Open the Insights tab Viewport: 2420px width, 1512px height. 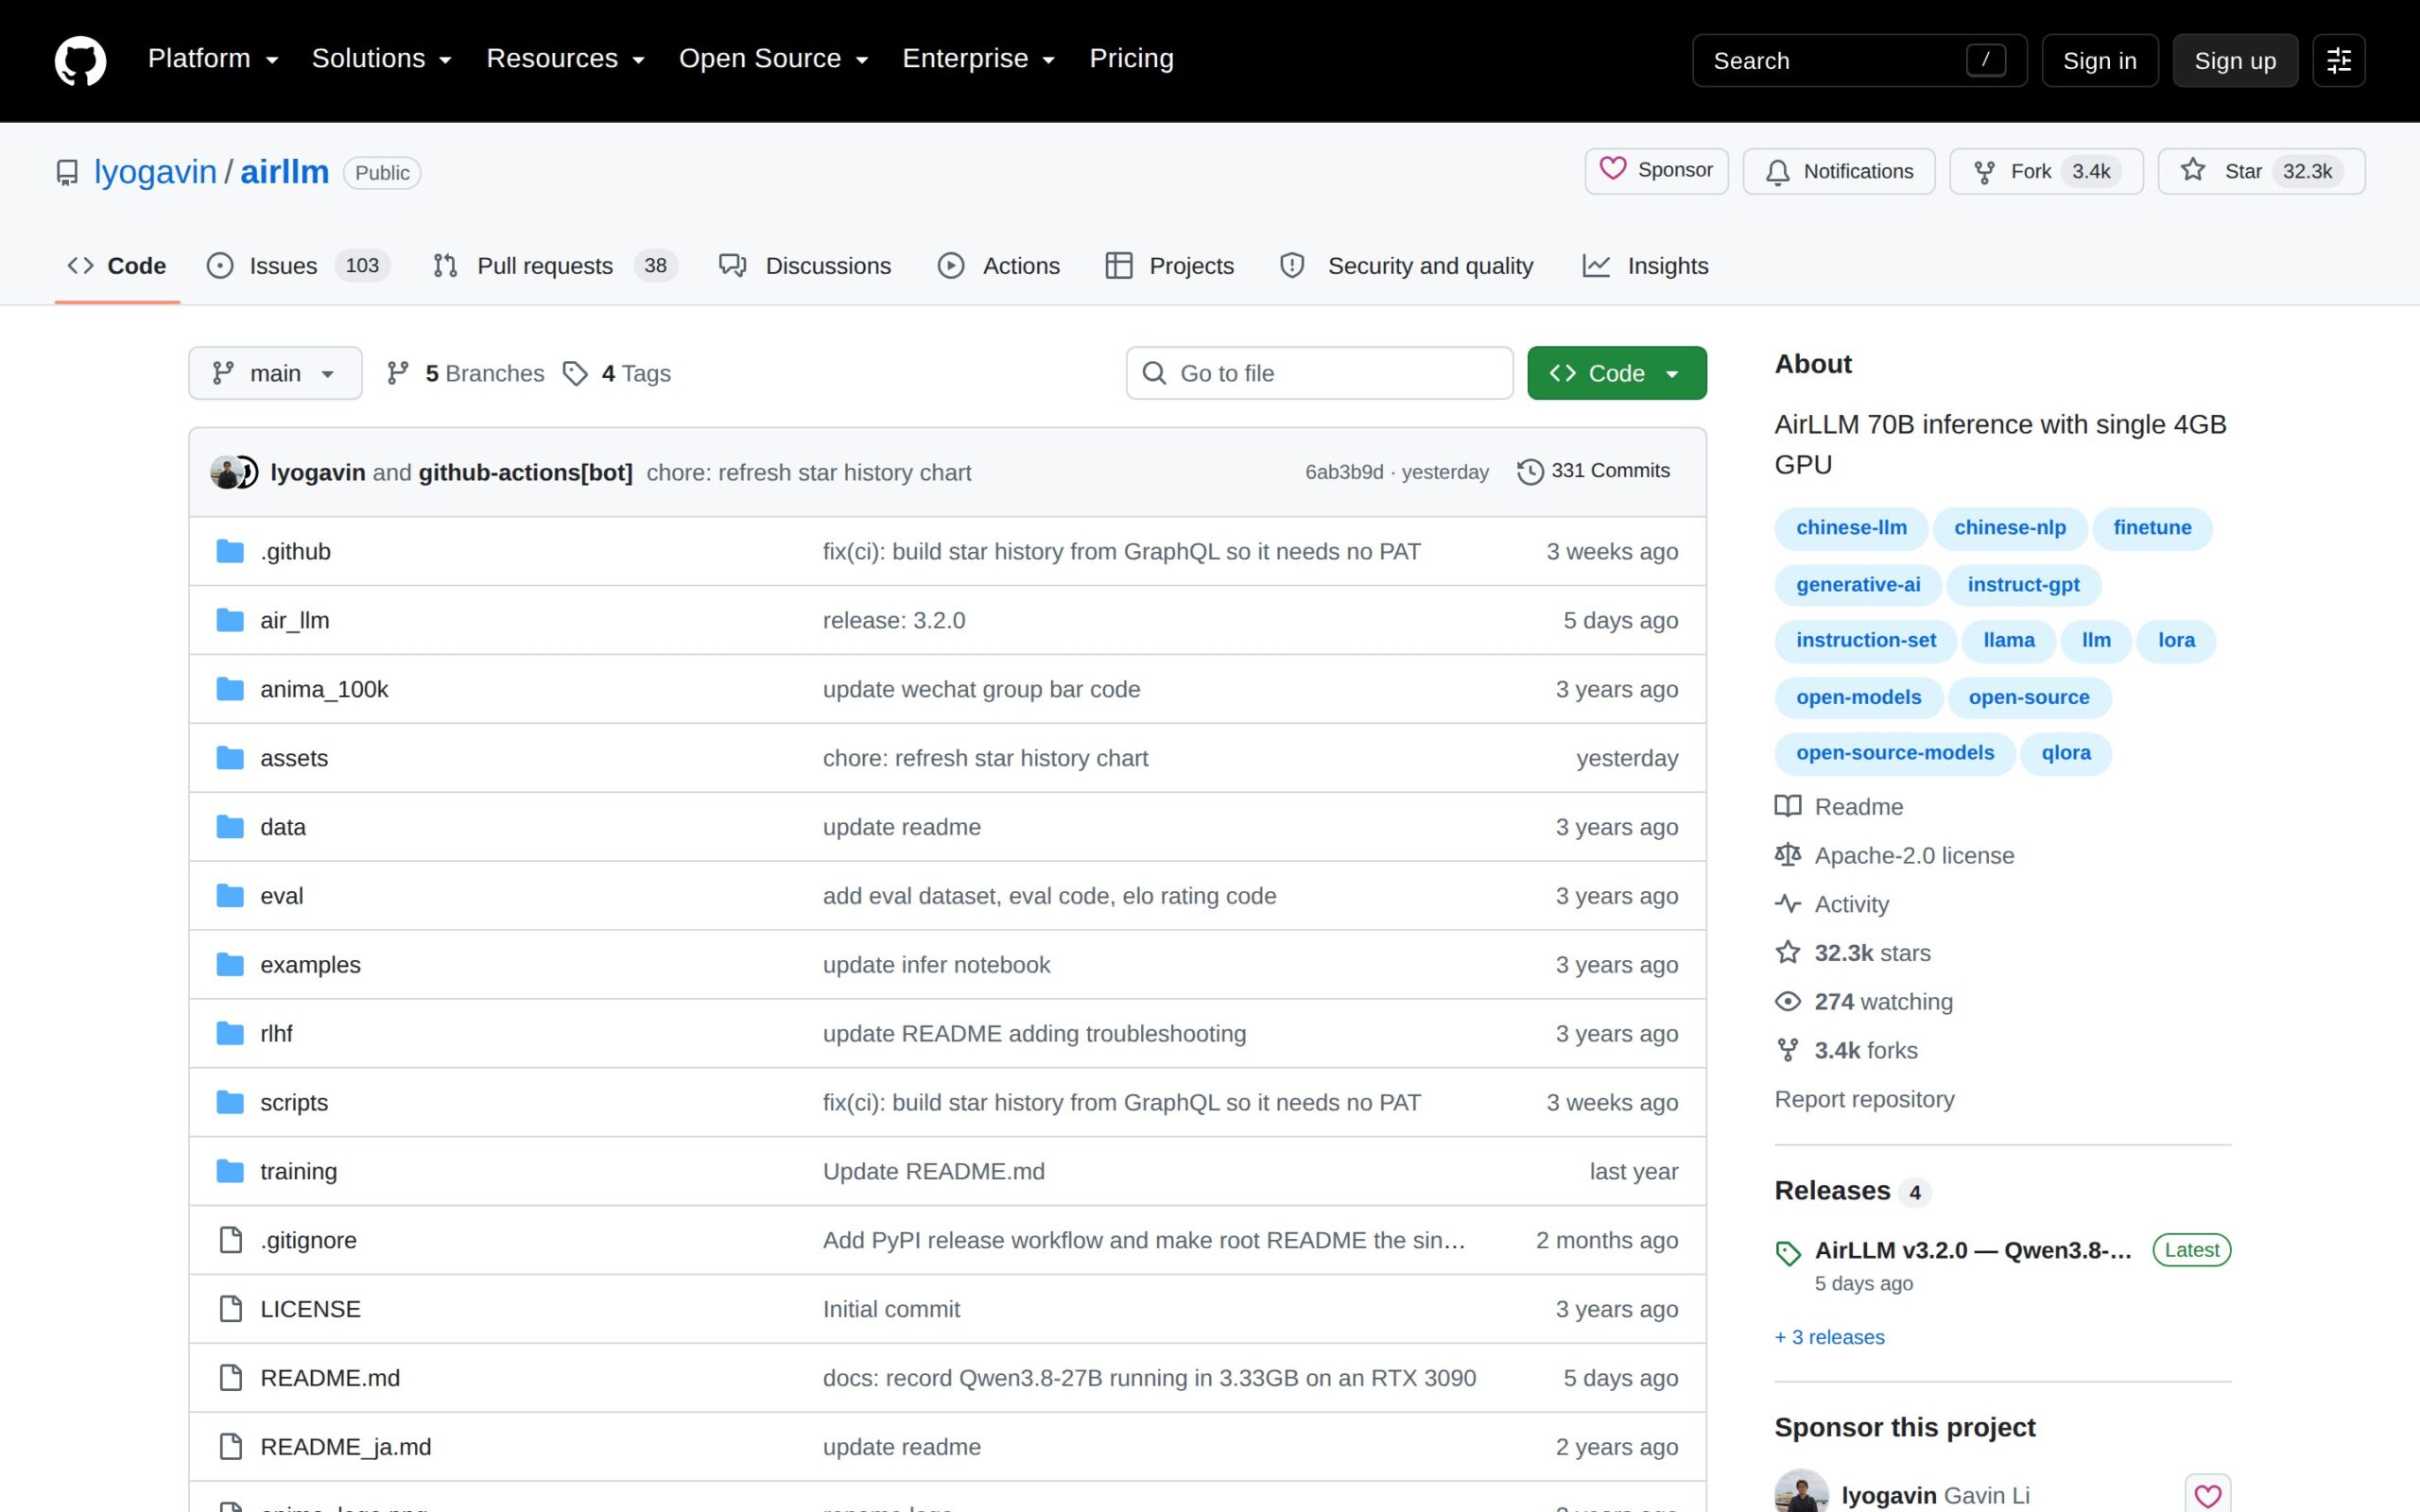pos(1645,266)
